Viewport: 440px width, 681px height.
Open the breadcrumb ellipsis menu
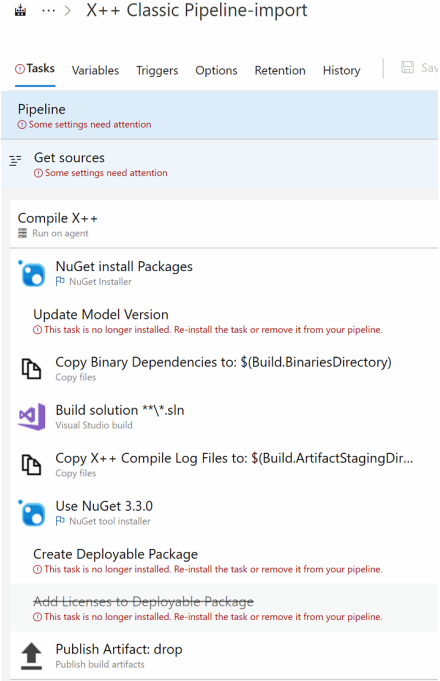[x=48, y=11]
